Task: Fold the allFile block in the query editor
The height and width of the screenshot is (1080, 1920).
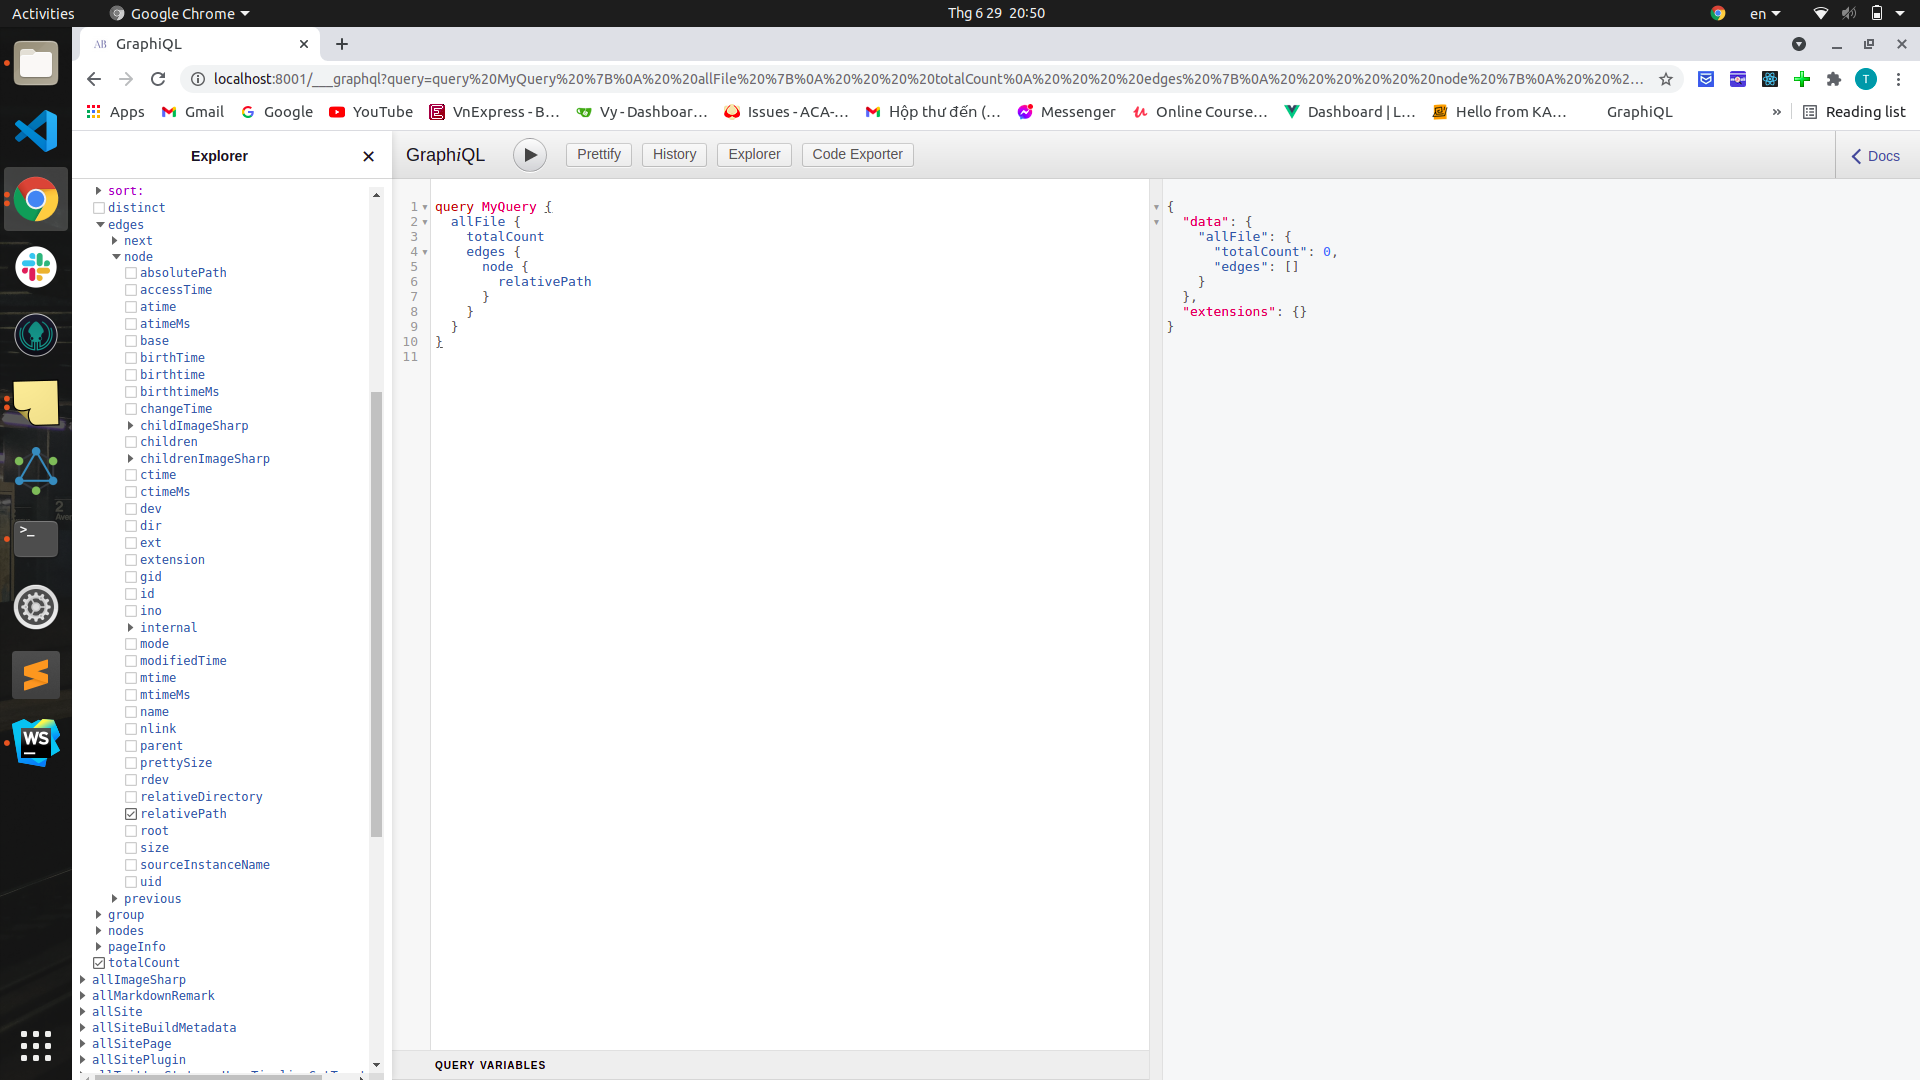Action: tap(425, 222)
